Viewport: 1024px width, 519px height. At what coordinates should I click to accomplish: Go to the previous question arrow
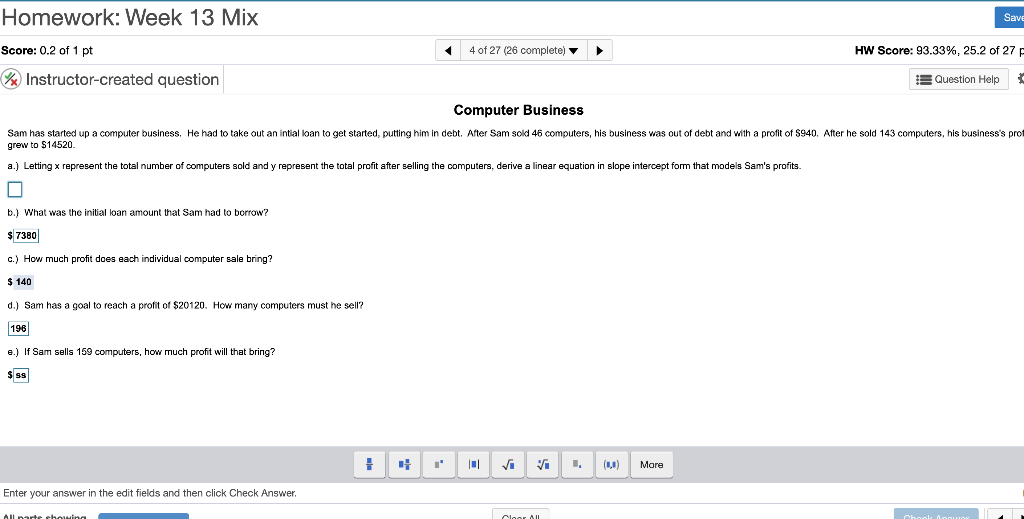tap(448, 50)
